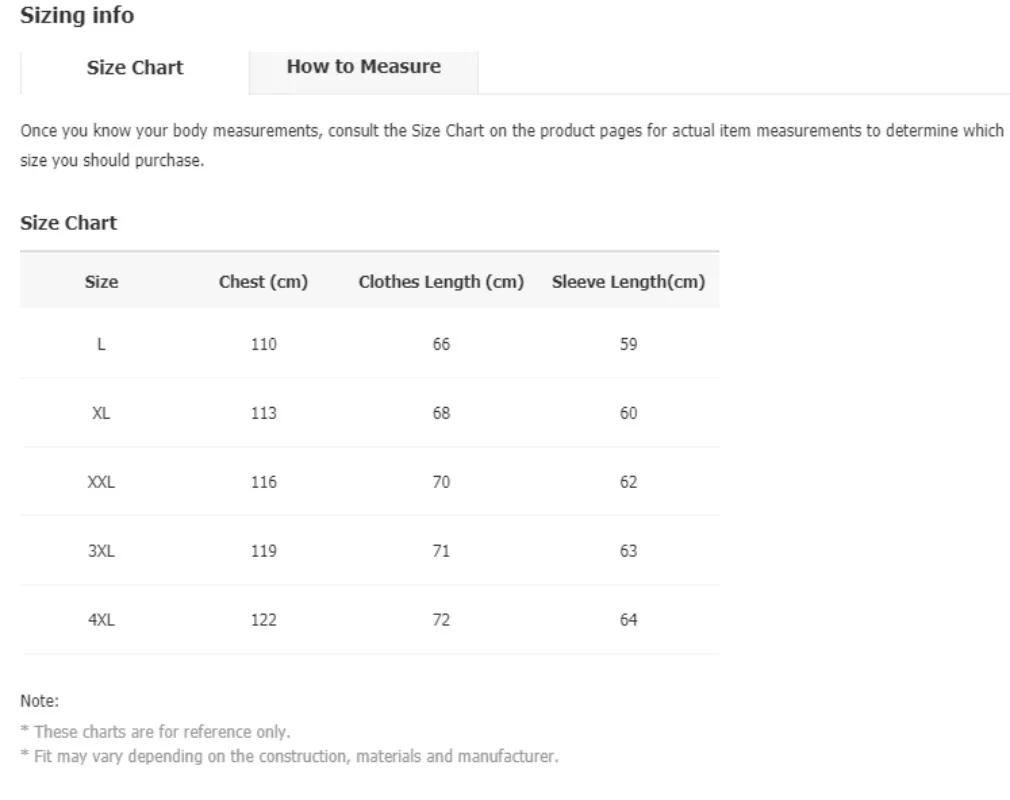The width and height of the screenshot is (1010, 800).
Task: Select the Size Chart tab
Action: click(135, 67)
